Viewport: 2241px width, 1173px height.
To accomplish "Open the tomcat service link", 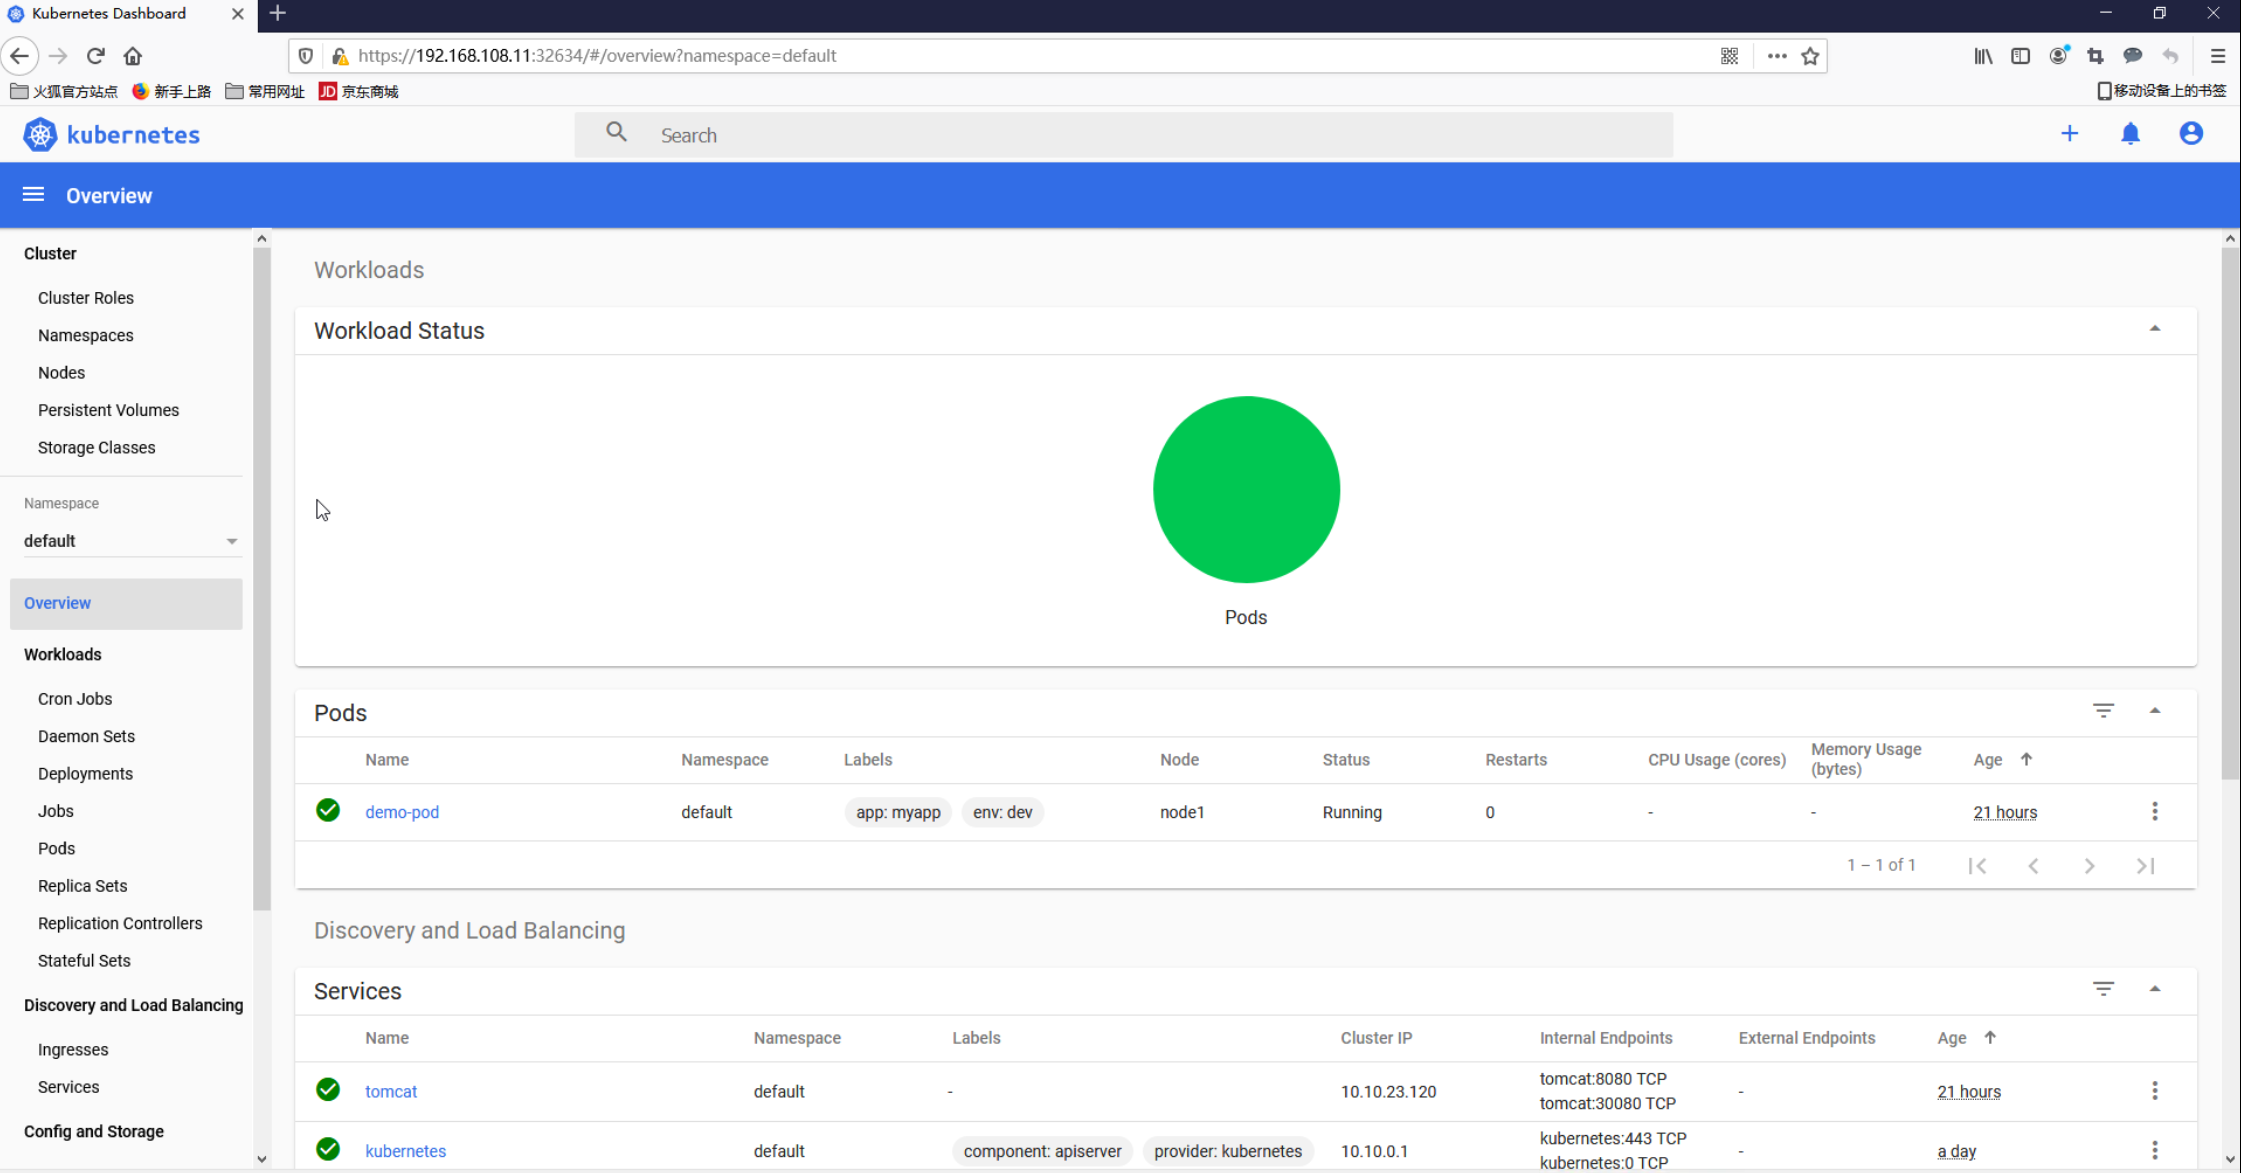I will 391,1091.
